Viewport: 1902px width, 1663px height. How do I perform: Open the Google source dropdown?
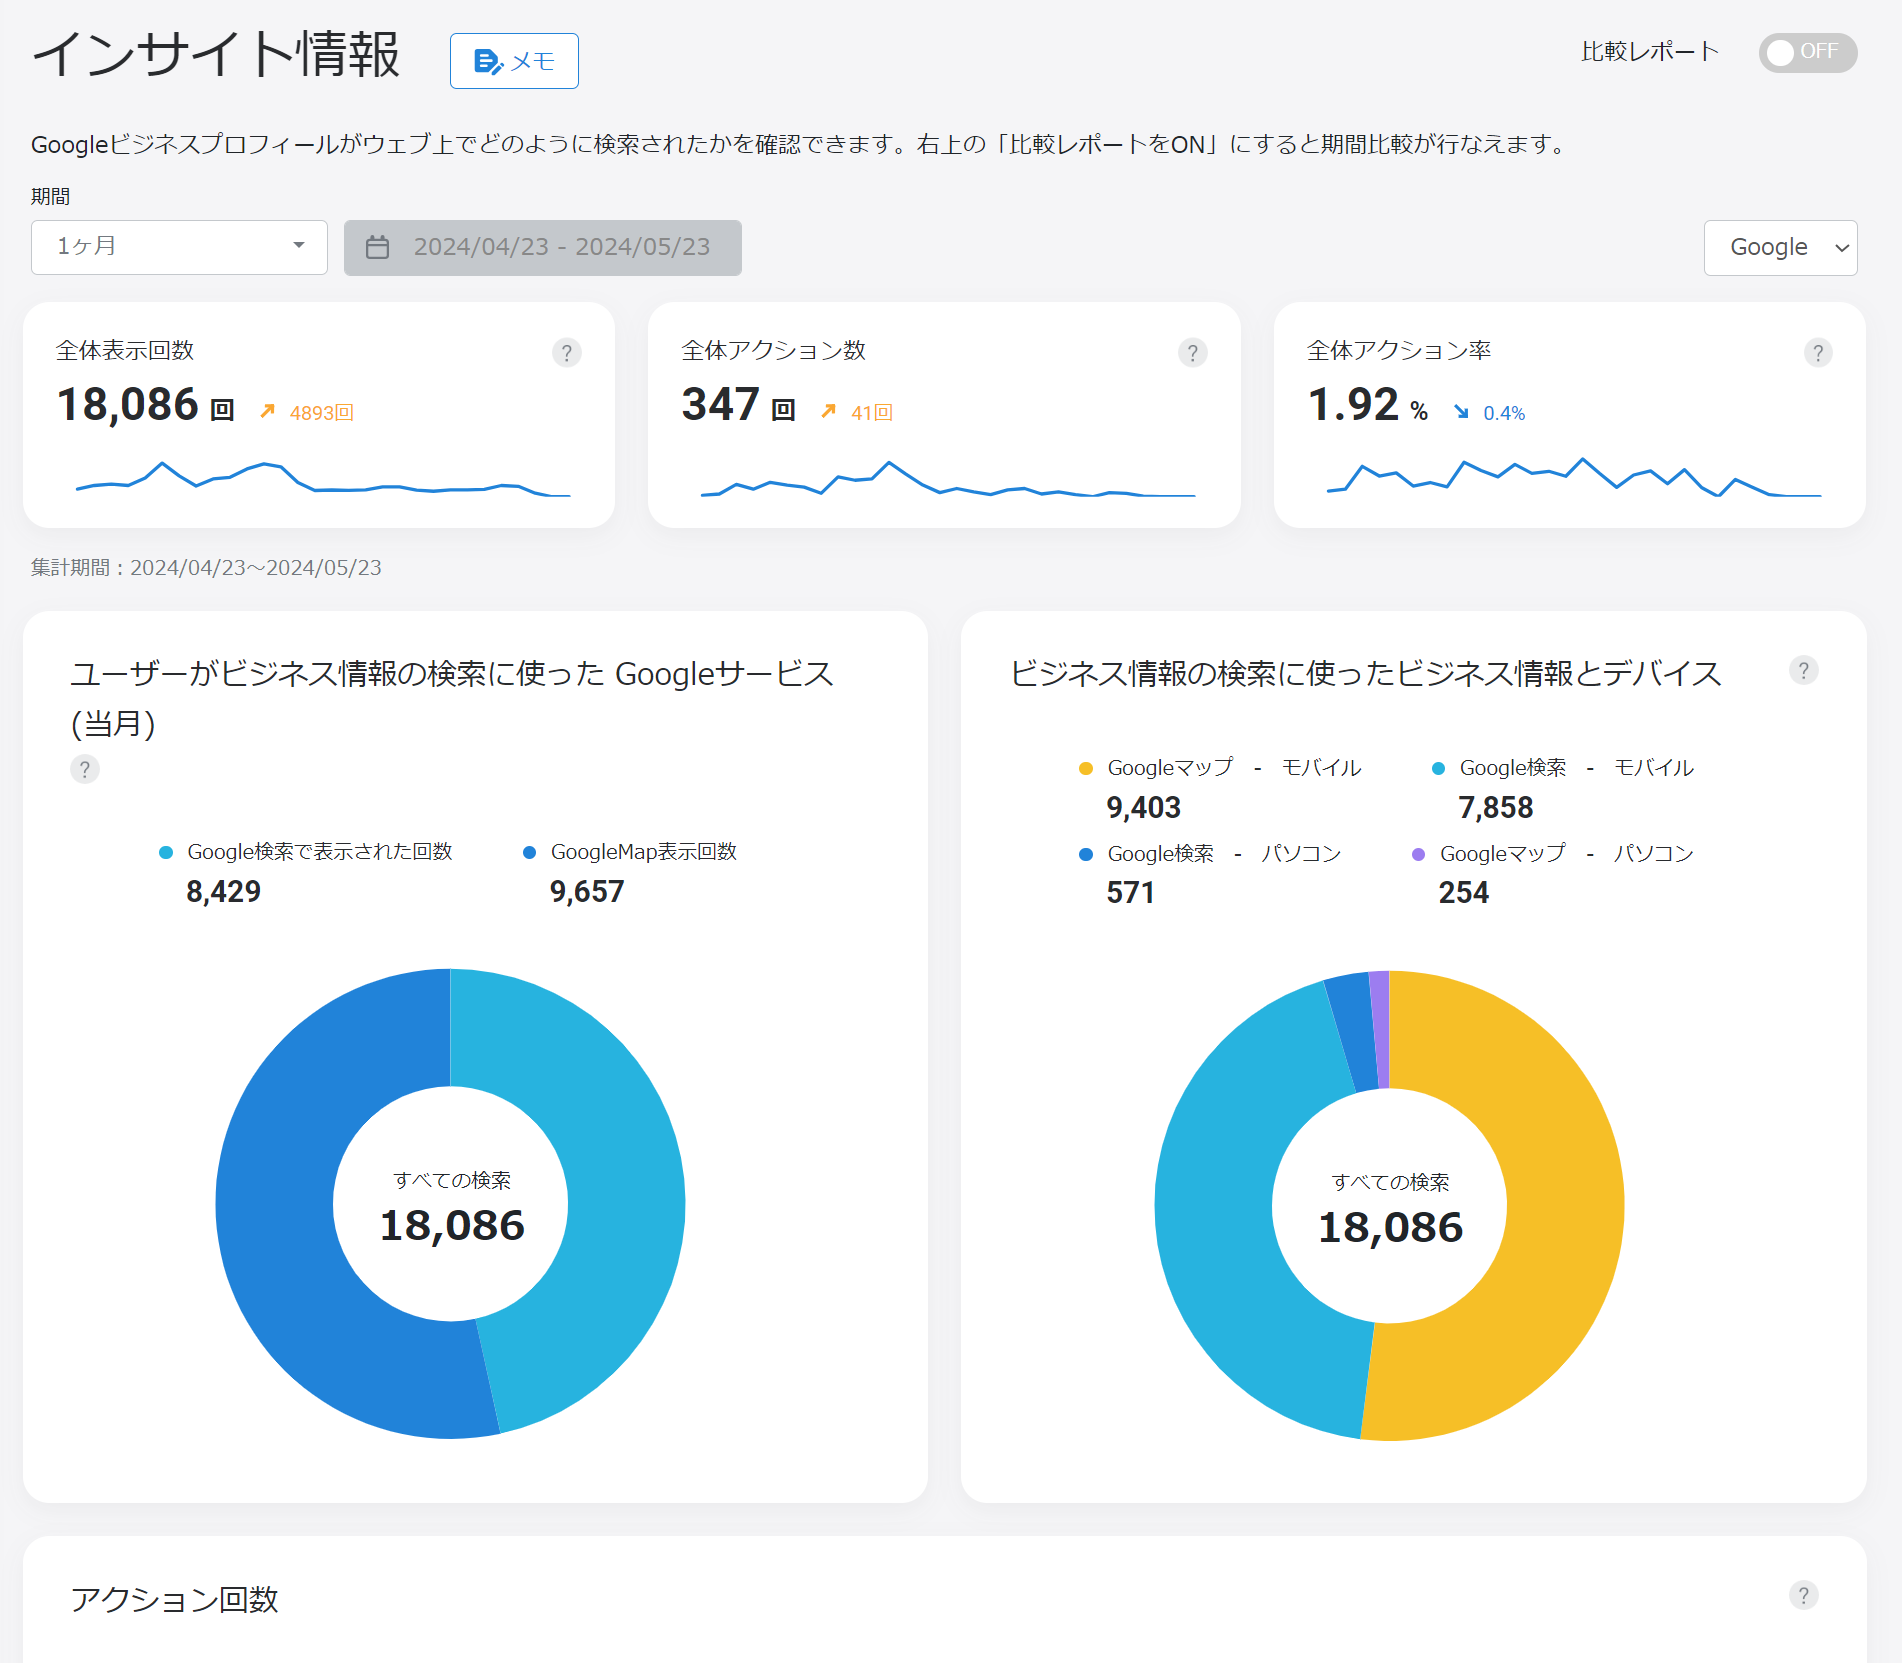(x=1780, y=247)
